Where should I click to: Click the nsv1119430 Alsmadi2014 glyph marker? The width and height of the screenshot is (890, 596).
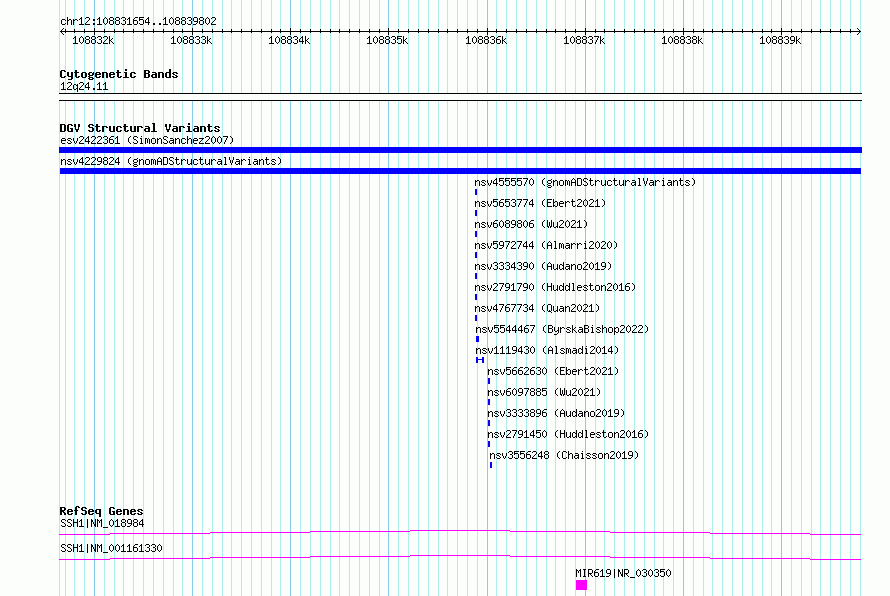pyautogui.click(x=480, y=360)
